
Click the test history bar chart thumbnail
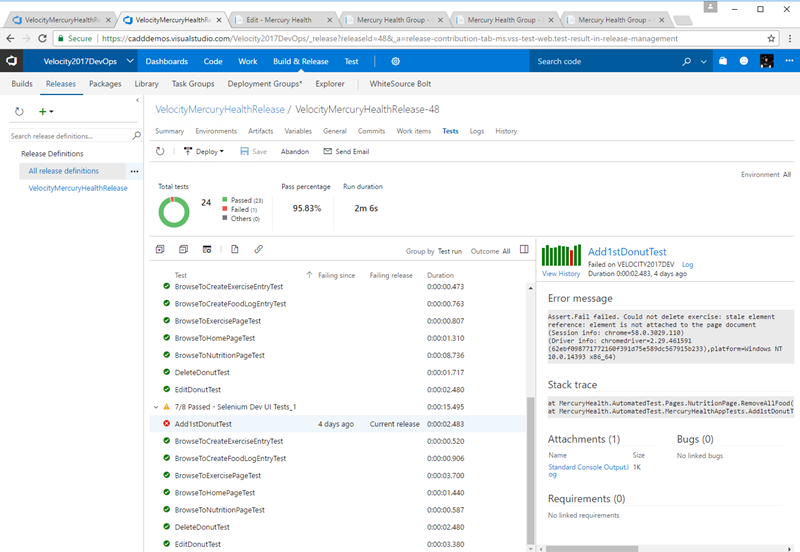tap(561, 255)
